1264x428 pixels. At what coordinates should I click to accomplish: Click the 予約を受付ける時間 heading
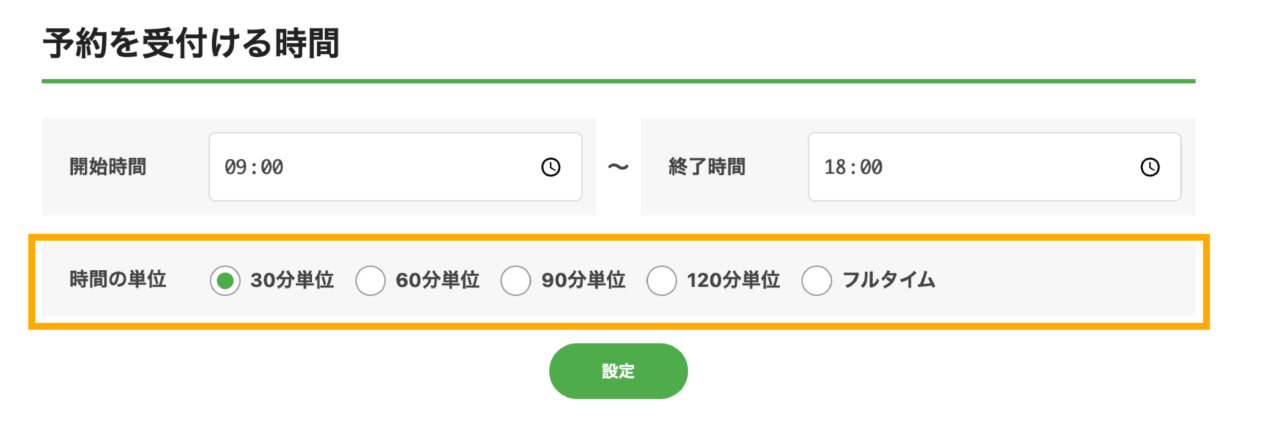click(x=190, y=44)
